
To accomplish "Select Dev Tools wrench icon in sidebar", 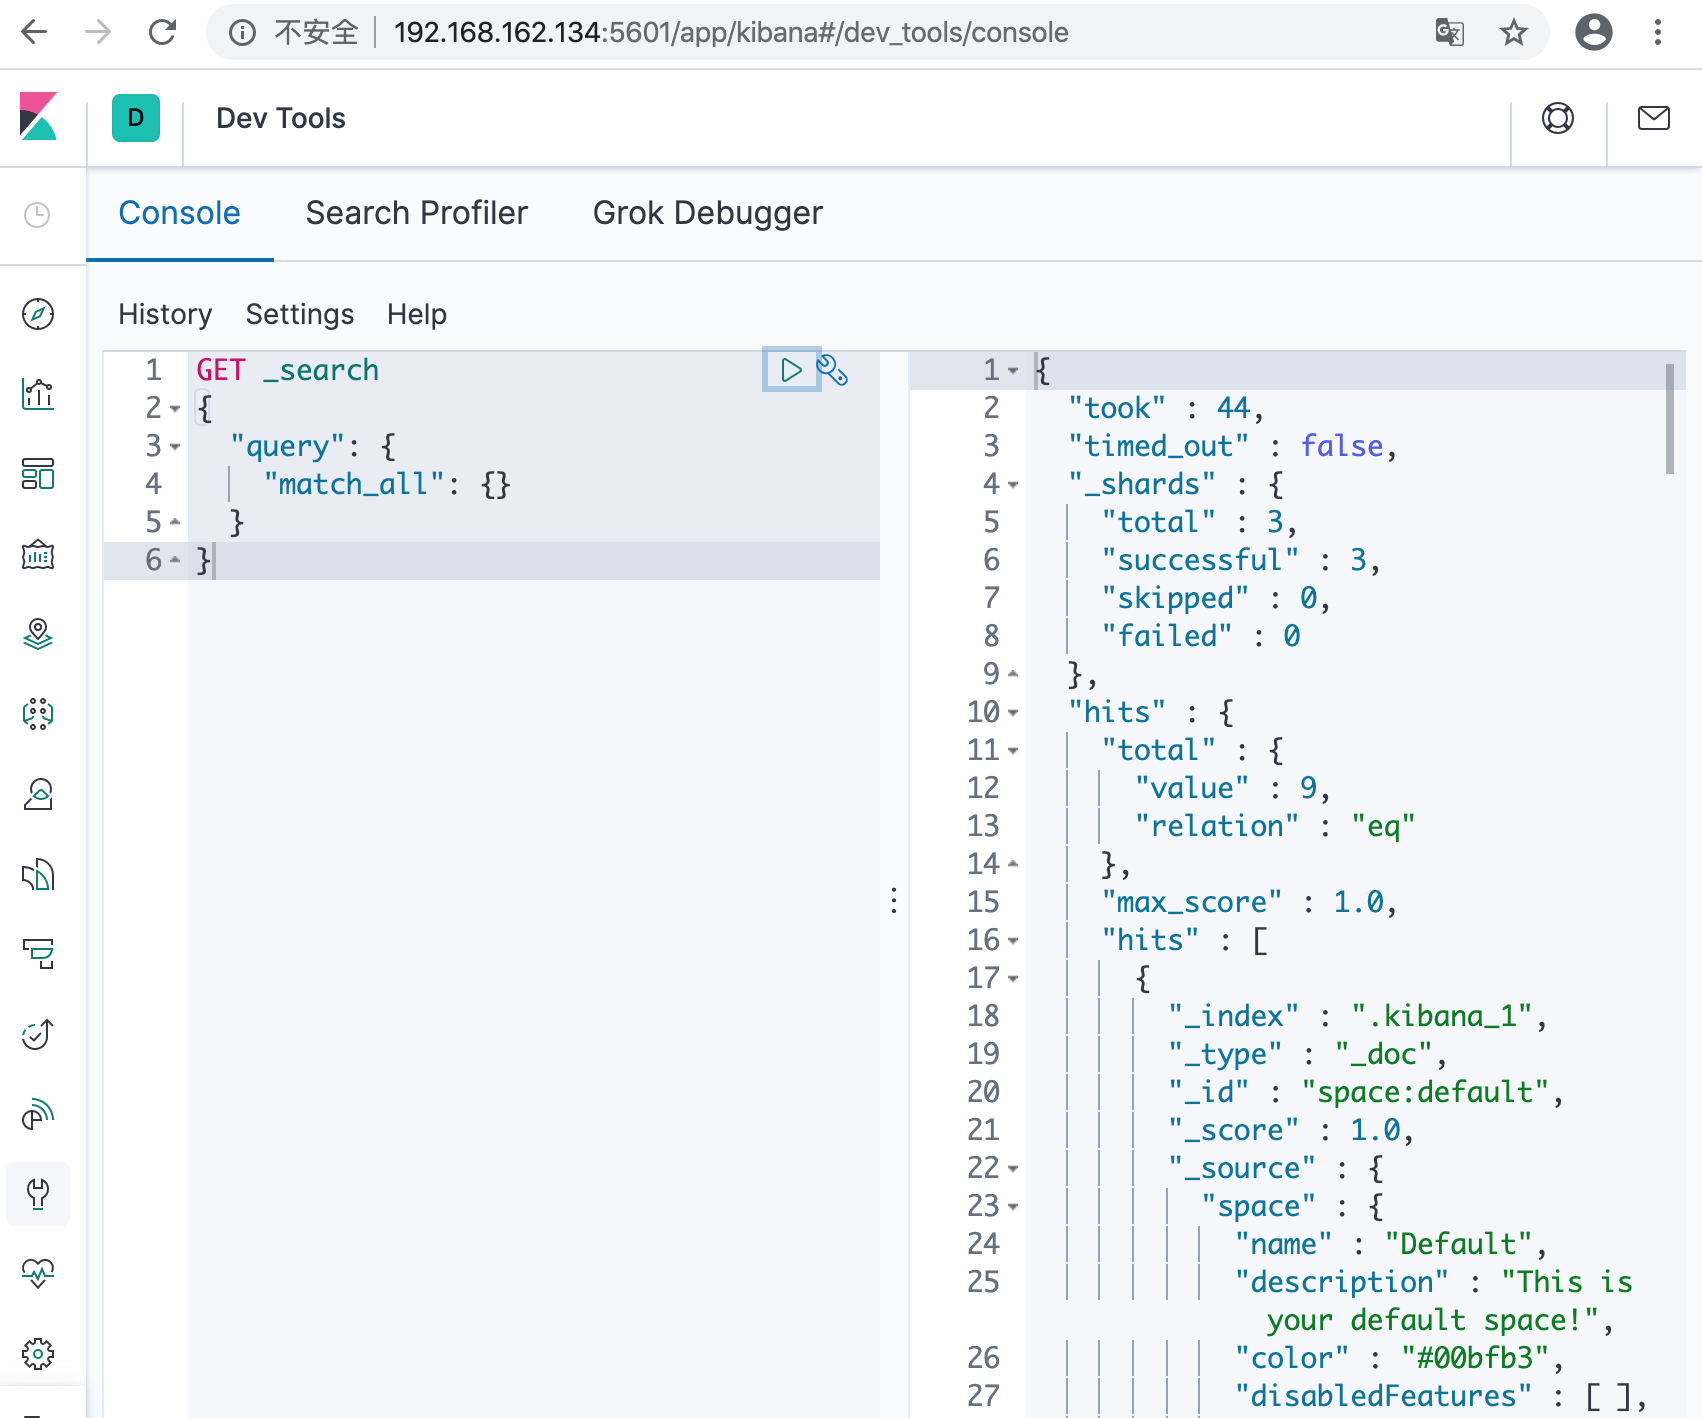I will point(38,1194).
